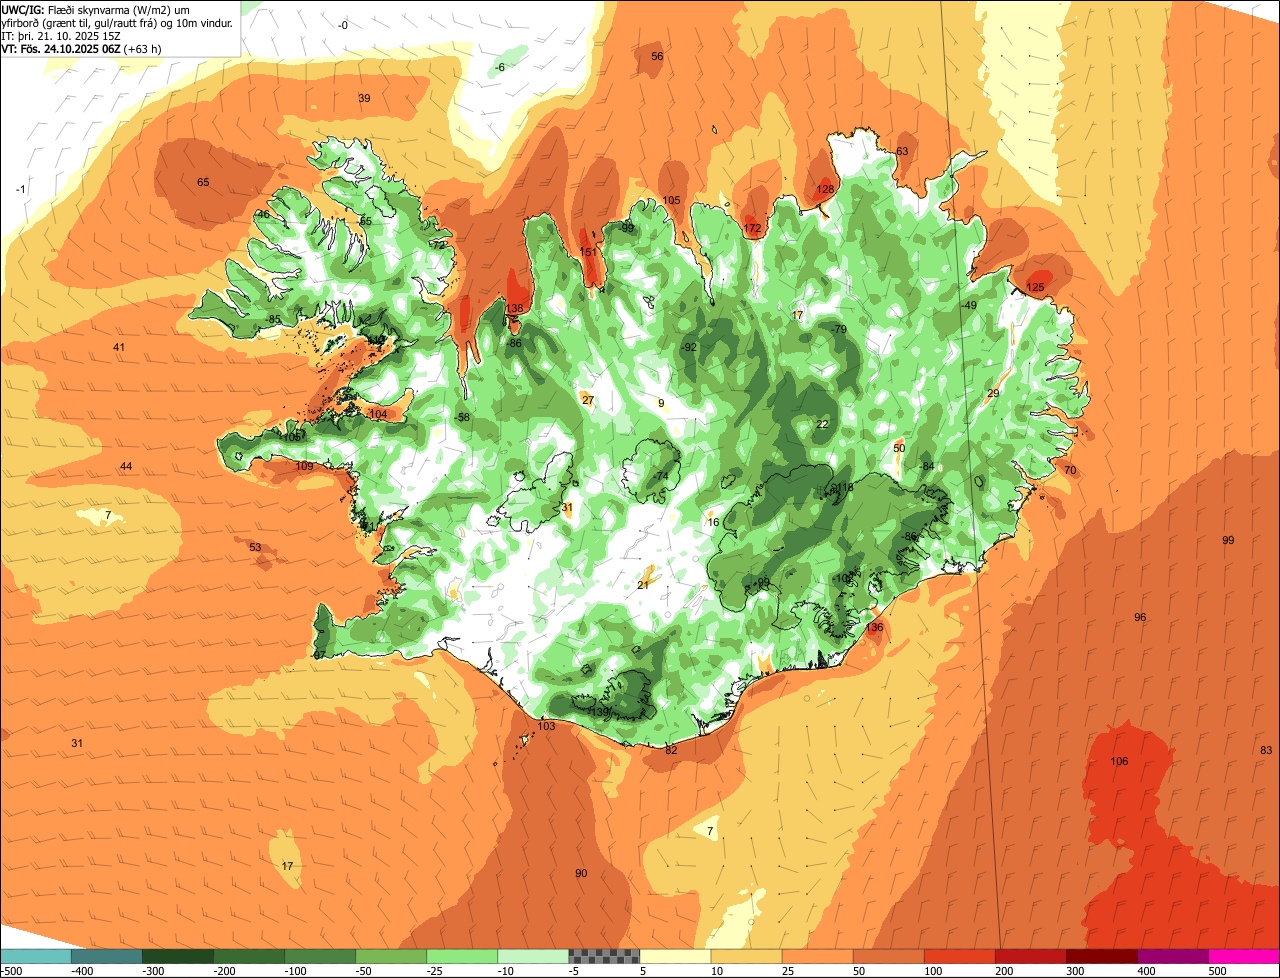This screenshot has width=1280, height=978.
Task: Select the teal legend swatch between -500 and -400
Action: (35, 957)
